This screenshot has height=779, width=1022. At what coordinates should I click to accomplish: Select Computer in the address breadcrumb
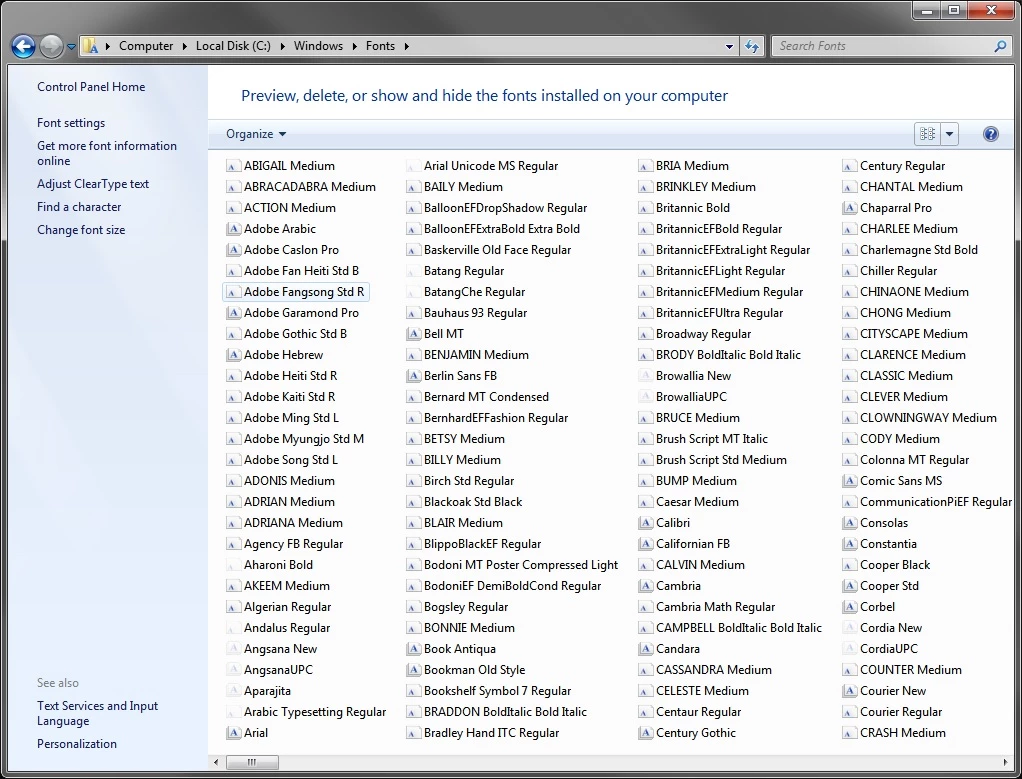pos(146,46)
